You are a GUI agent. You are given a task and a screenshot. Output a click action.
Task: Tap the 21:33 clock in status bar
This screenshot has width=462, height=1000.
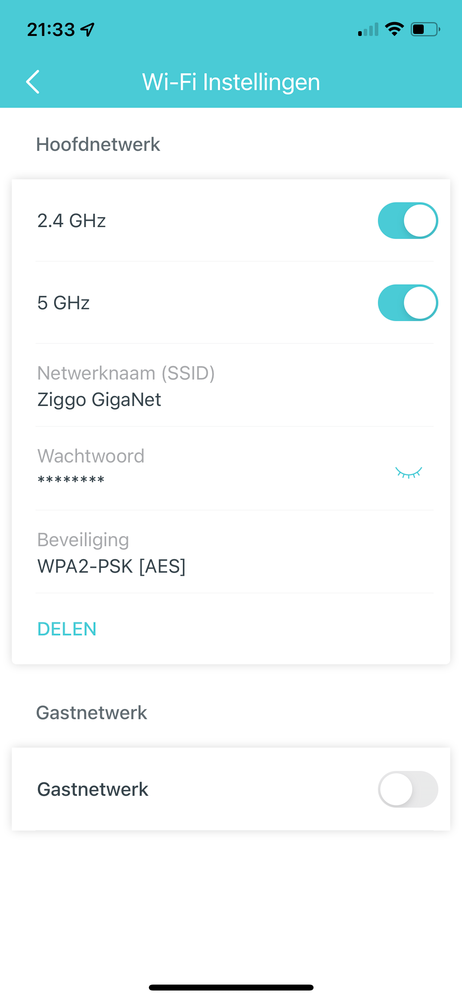(x=51, y=29)
